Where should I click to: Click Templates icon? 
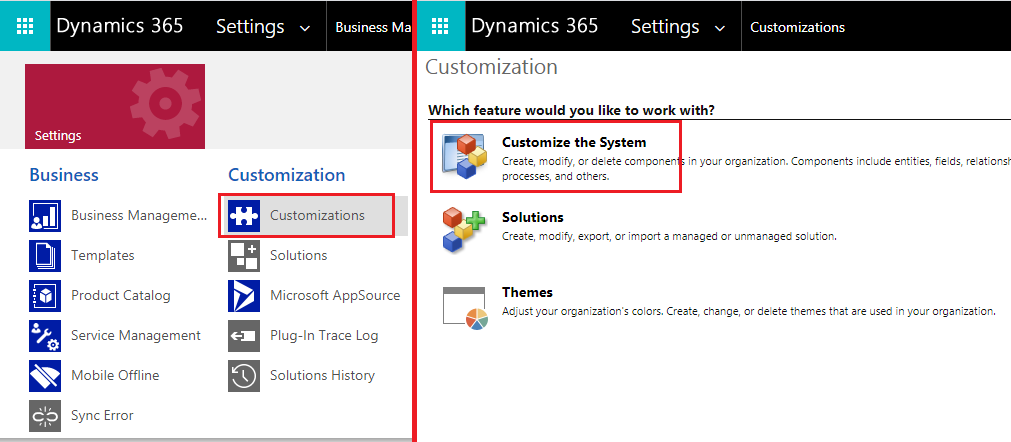(45, 256)
